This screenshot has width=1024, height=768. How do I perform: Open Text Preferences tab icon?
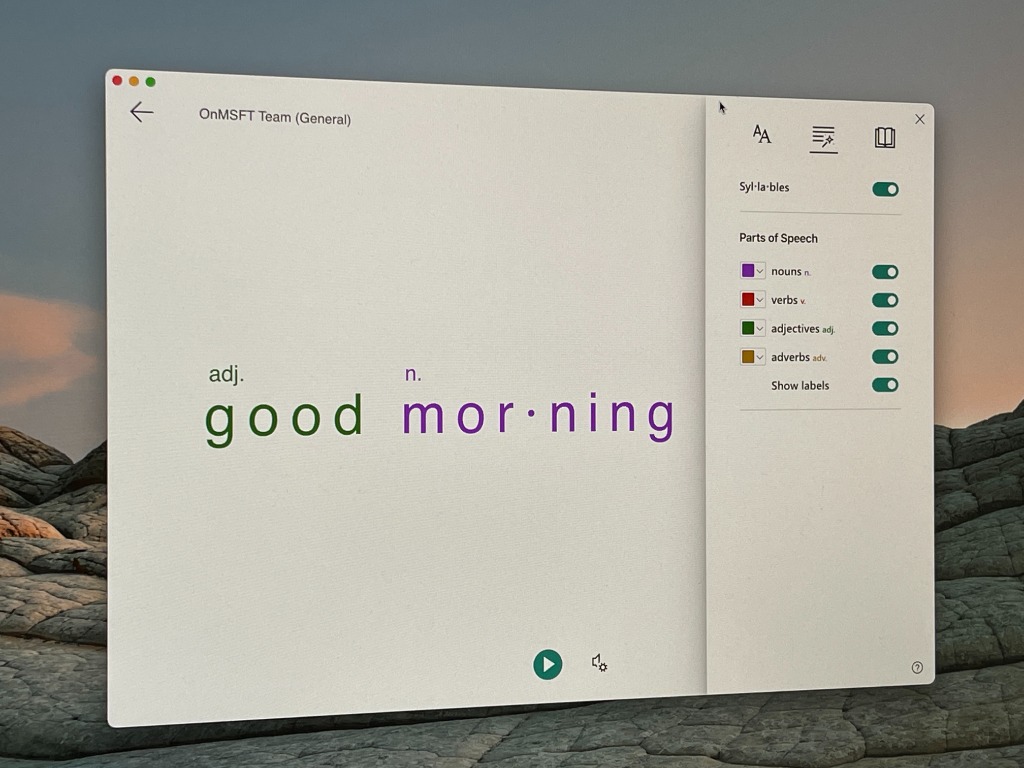[762, 135]
